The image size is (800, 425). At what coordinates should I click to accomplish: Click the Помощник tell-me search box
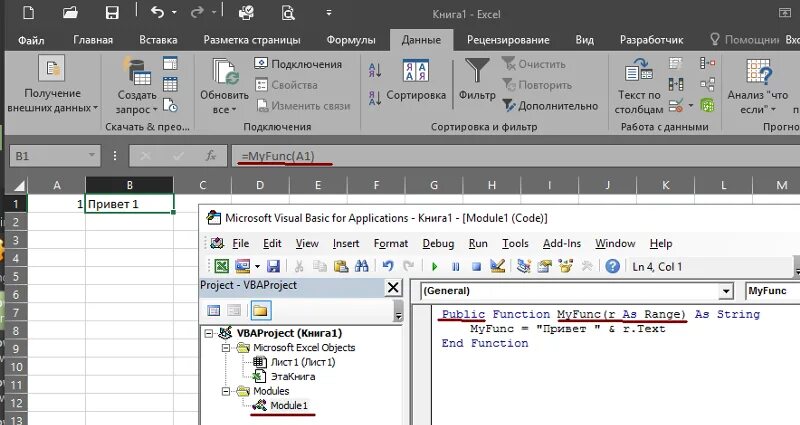click(x=744, y=40)
